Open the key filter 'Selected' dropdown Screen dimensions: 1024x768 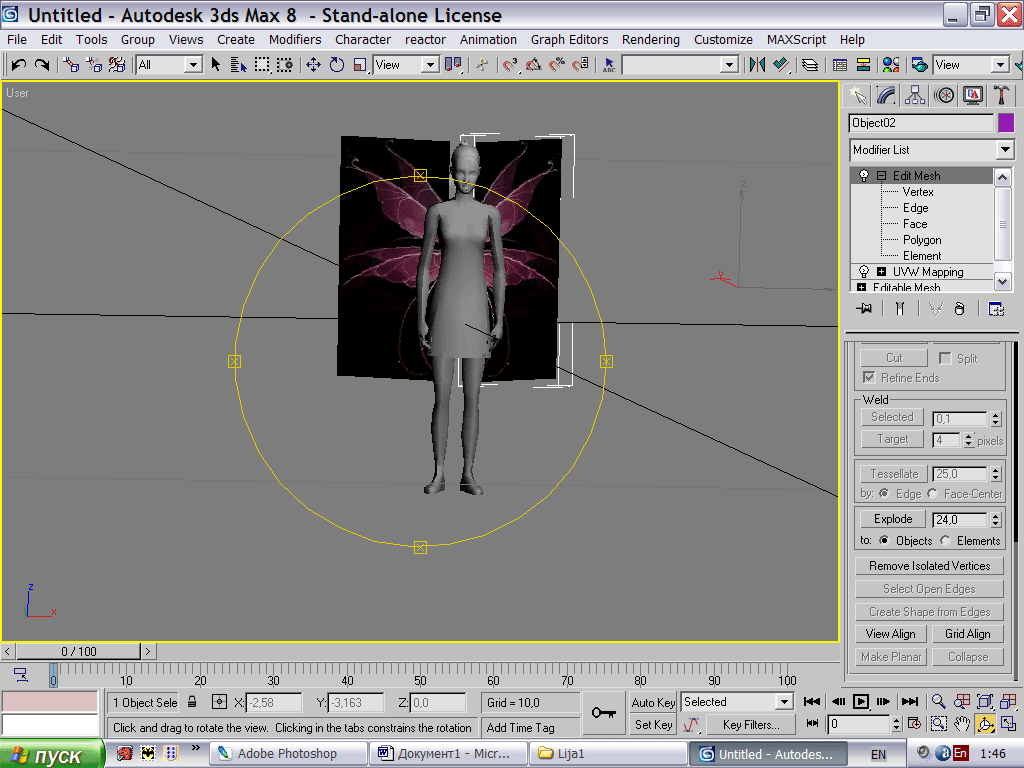tap(784, 702)
